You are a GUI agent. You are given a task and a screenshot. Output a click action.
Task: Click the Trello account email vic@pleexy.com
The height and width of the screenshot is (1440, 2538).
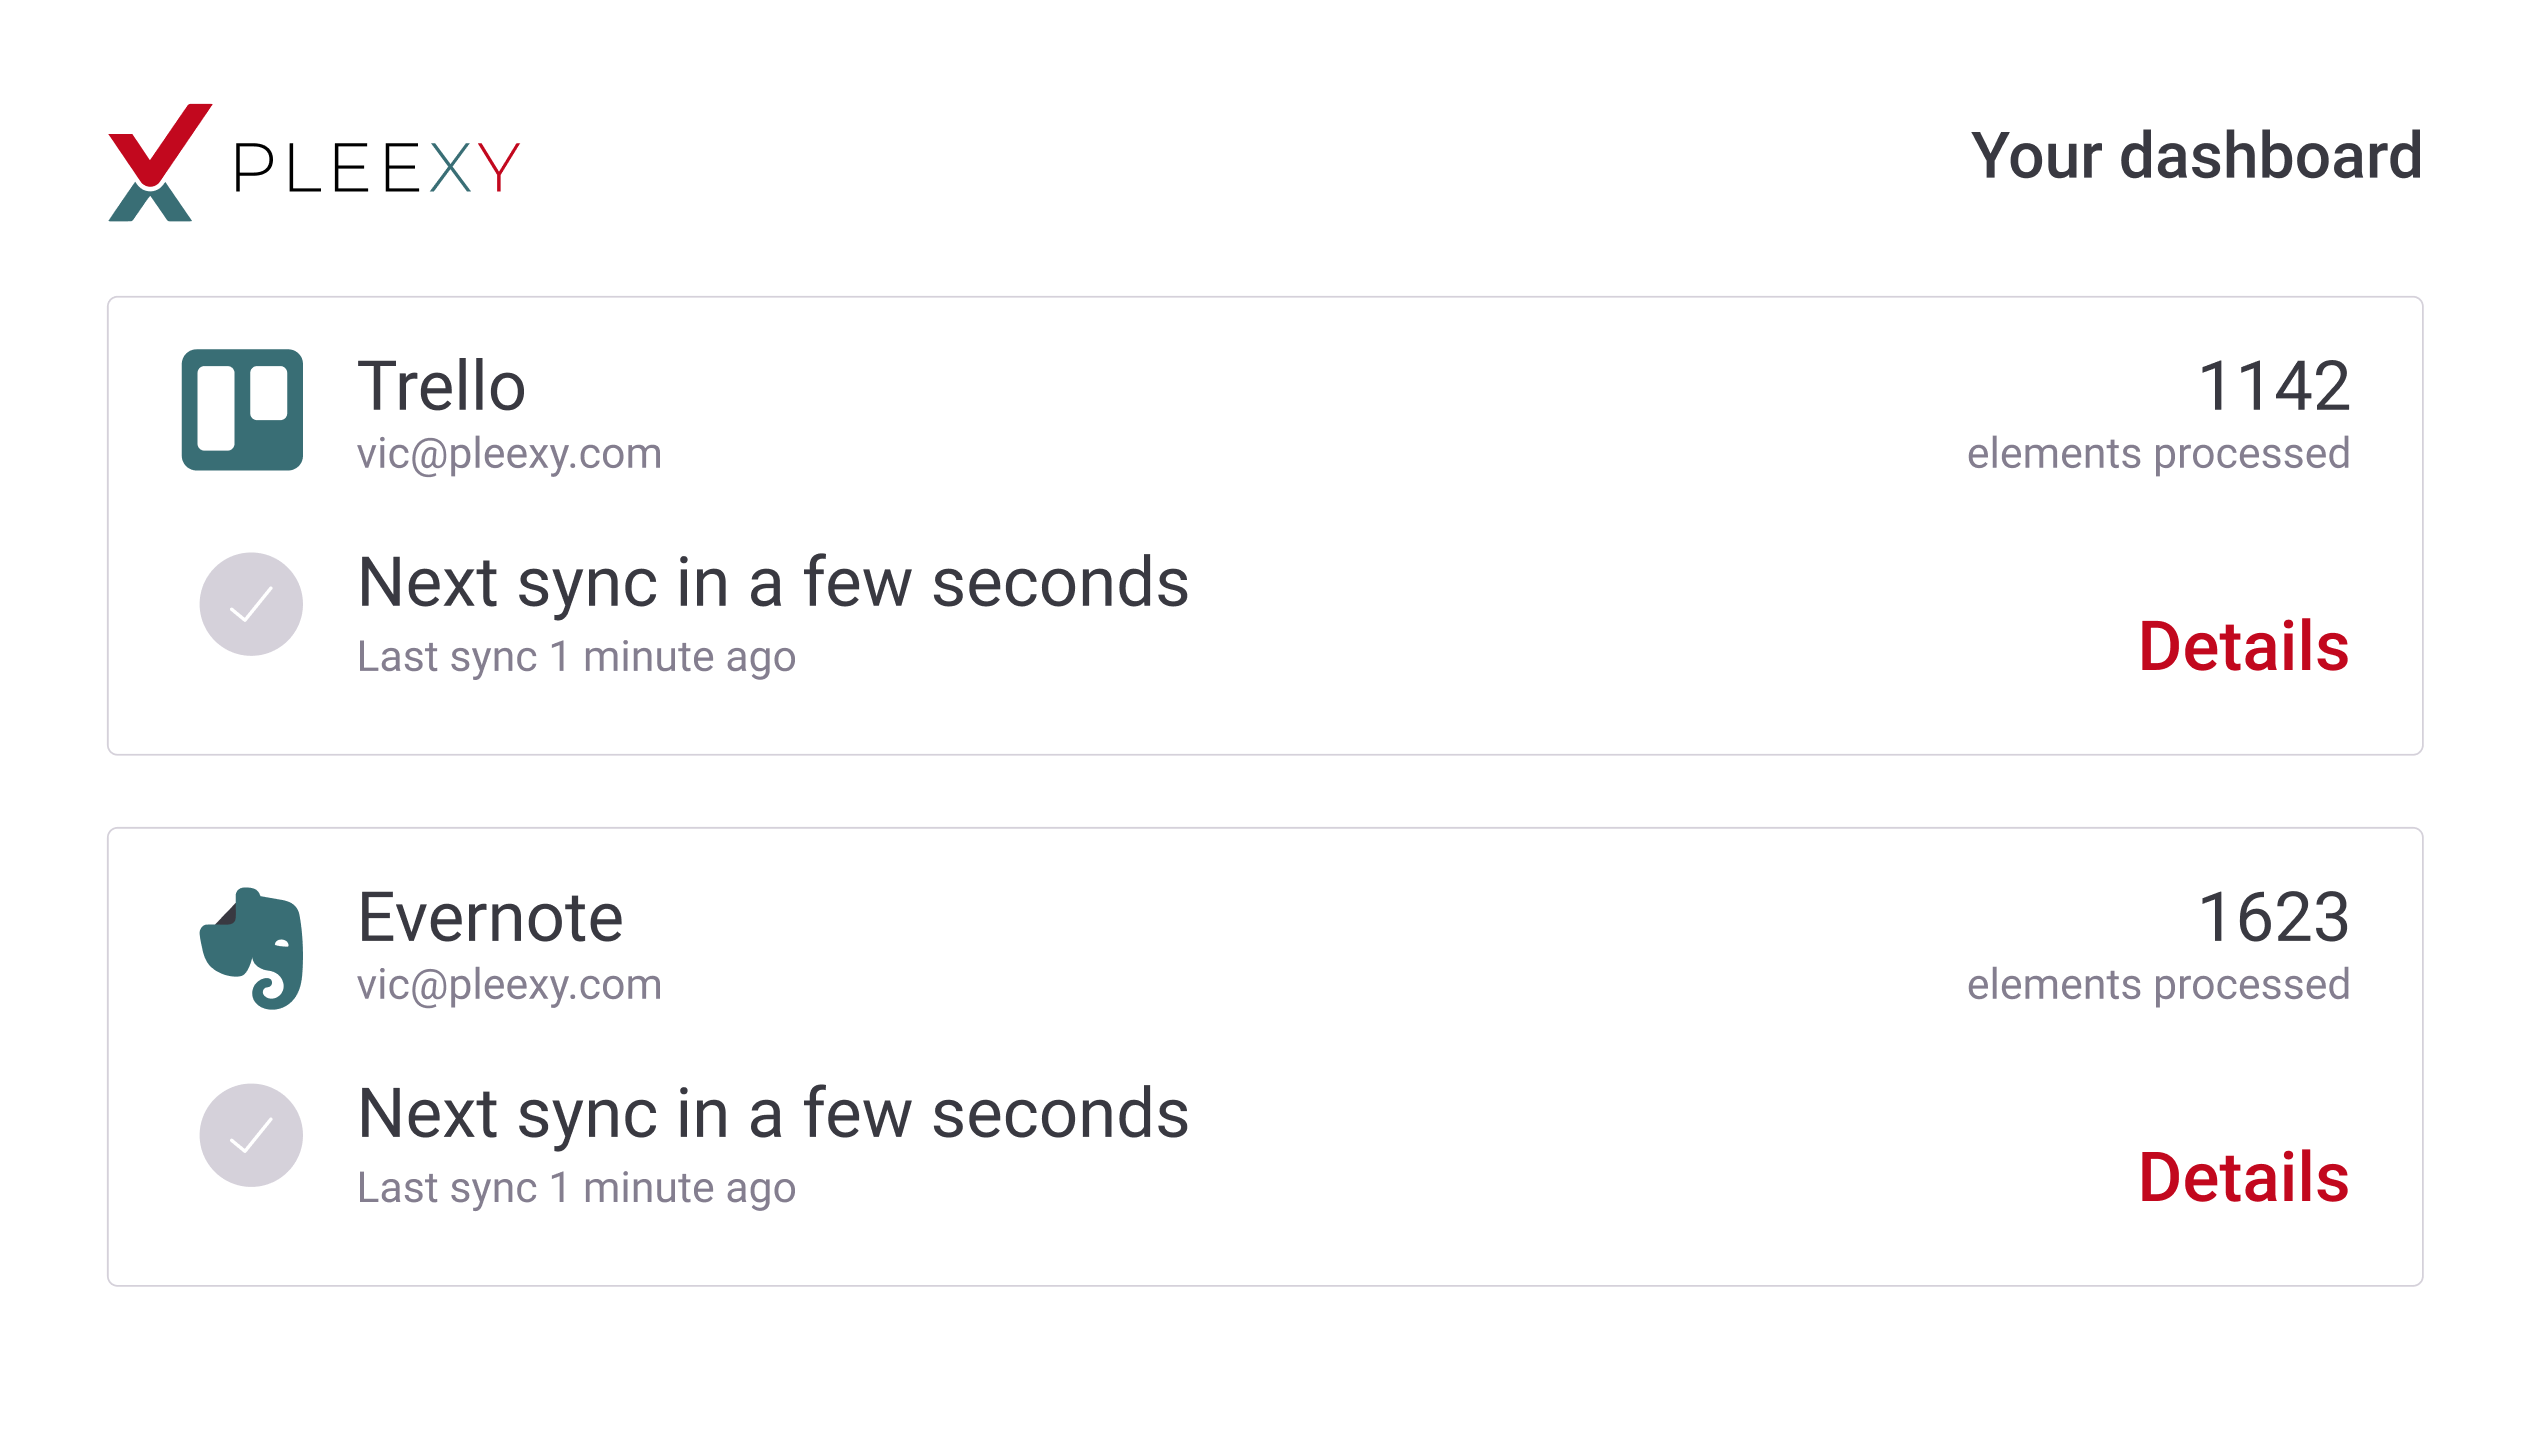[509, 454]
